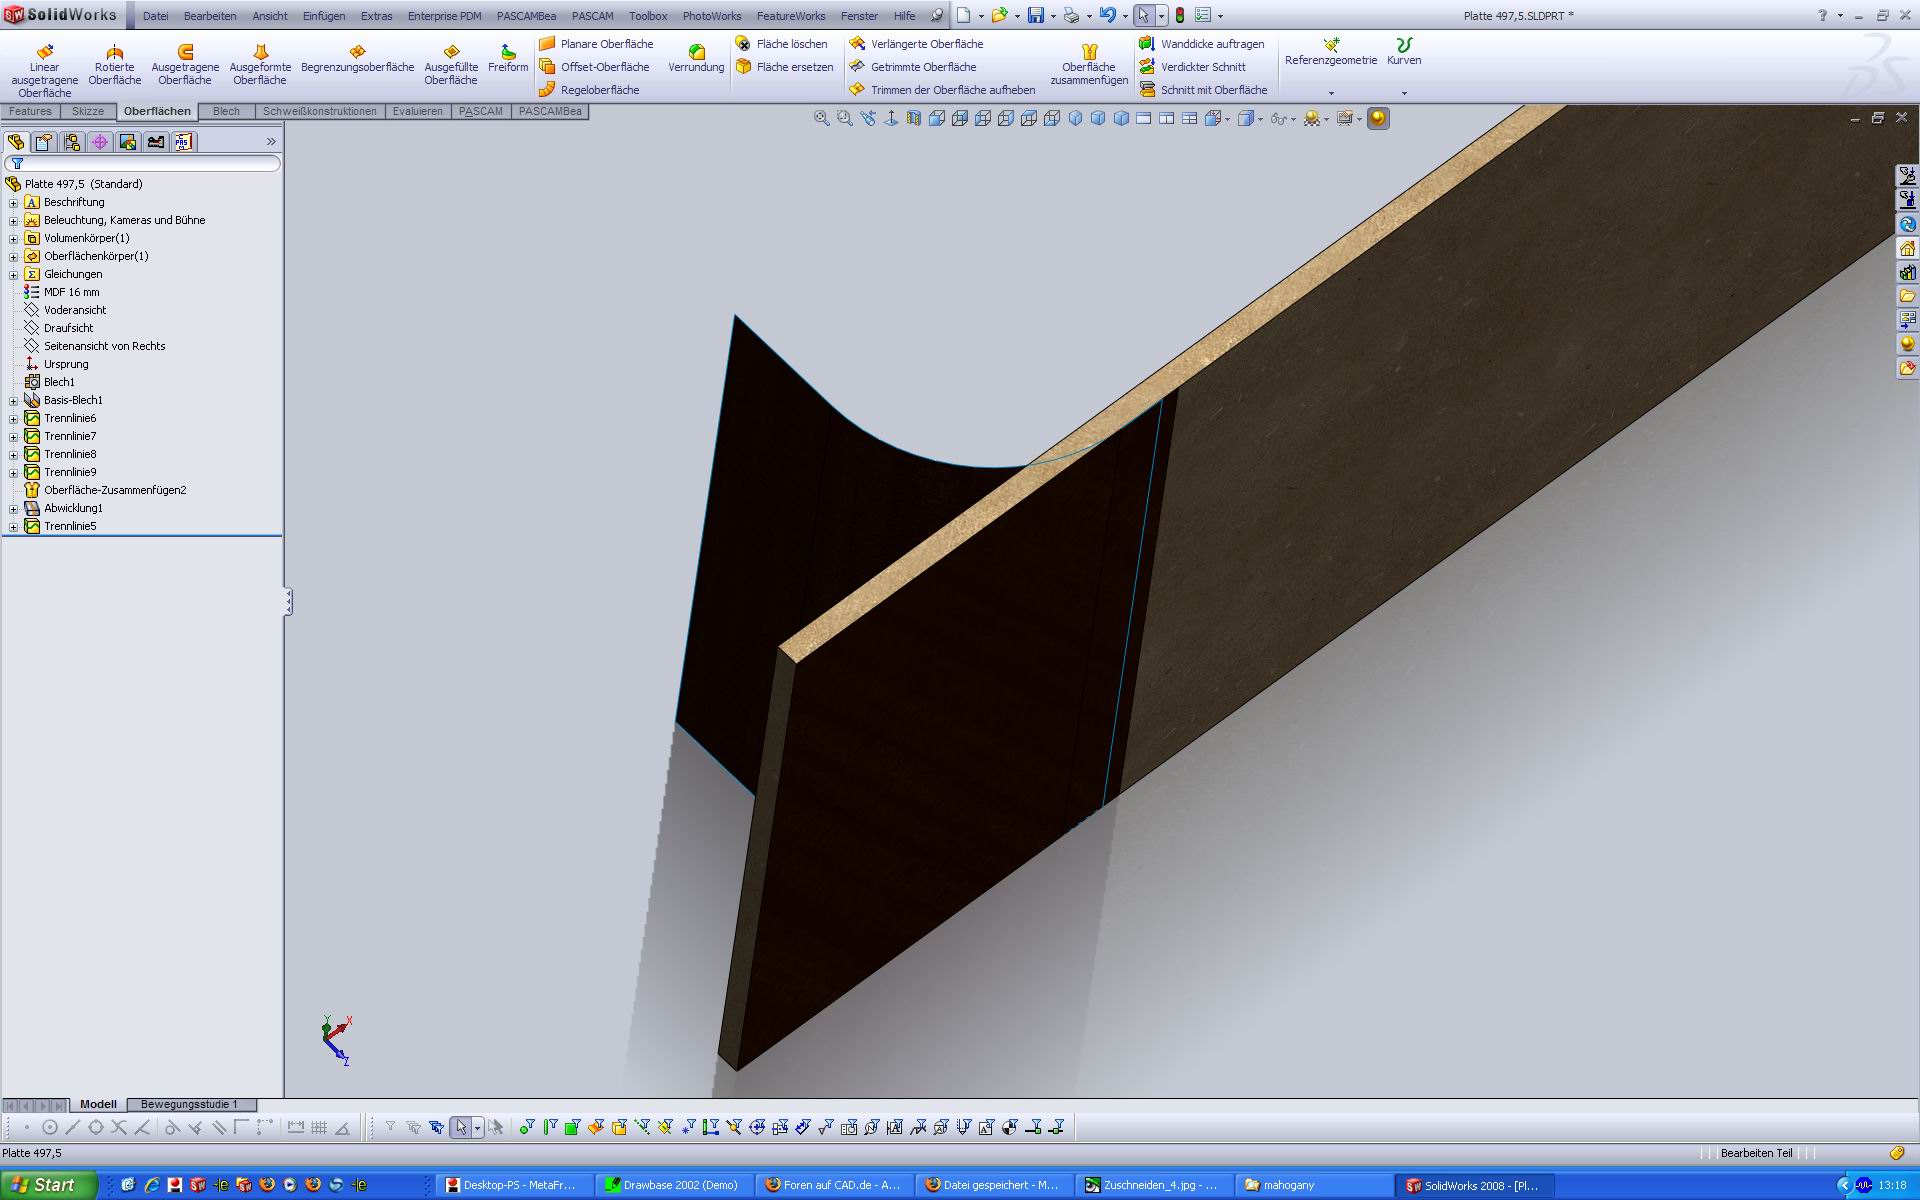Switch to the Blech tab
1920x1200 pixels.
tap(226, 111)
